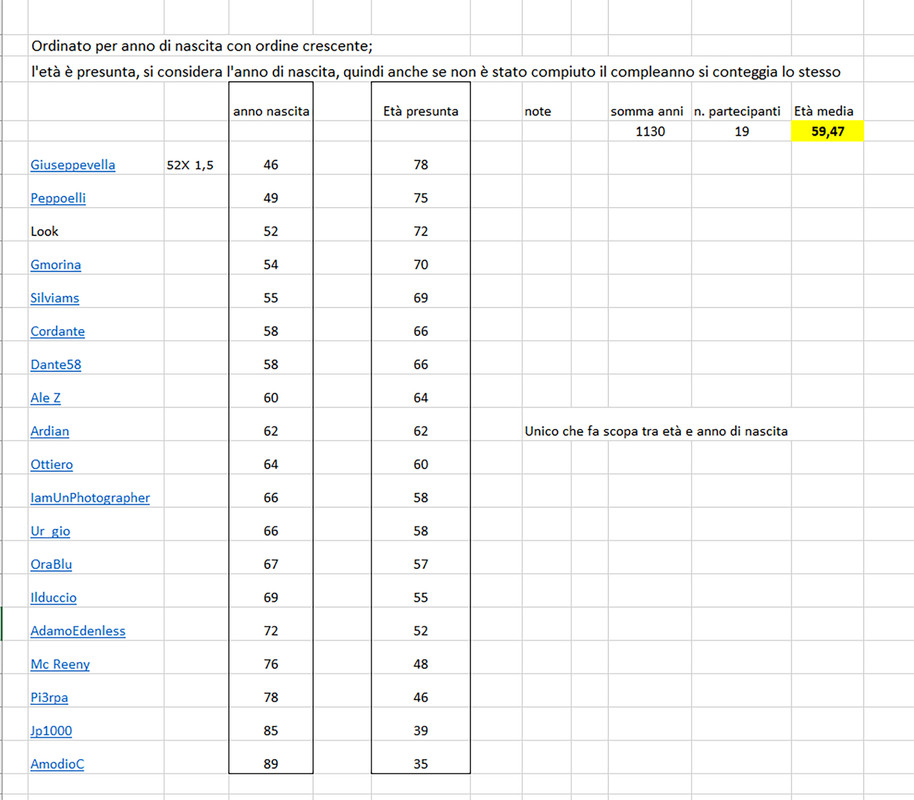Follow the Pi3rpa hyperlink
This screenshot has height=800, width=914.
(49, 697)
